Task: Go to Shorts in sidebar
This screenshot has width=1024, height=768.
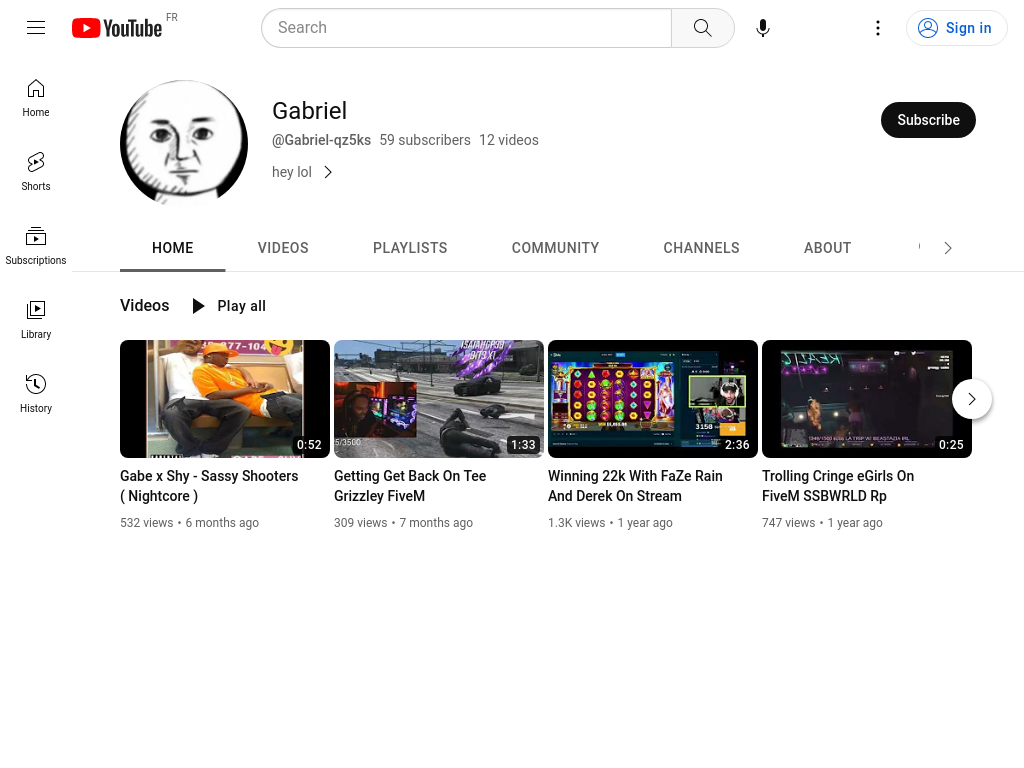Action: [x=36, y=172]
